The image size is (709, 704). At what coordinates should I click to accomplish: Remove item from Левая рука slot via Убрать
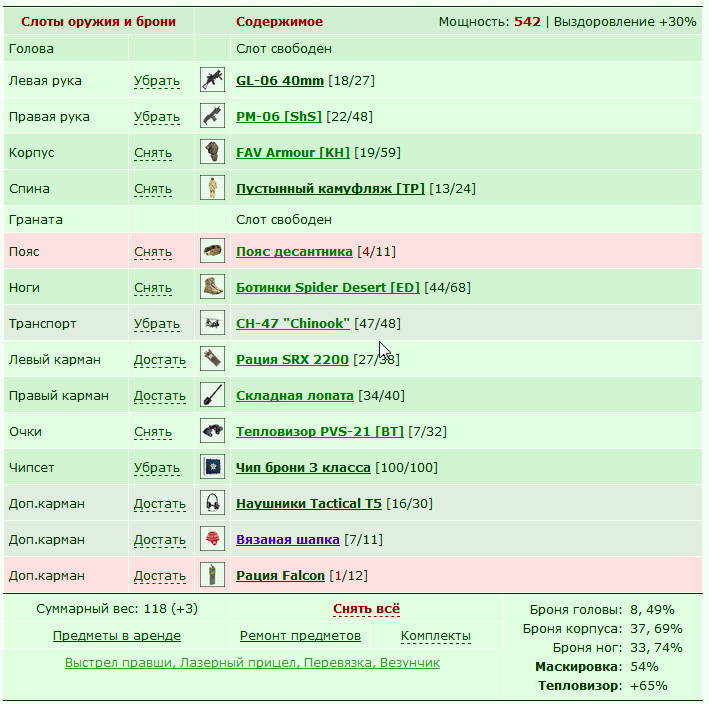(x=156, y=80)
